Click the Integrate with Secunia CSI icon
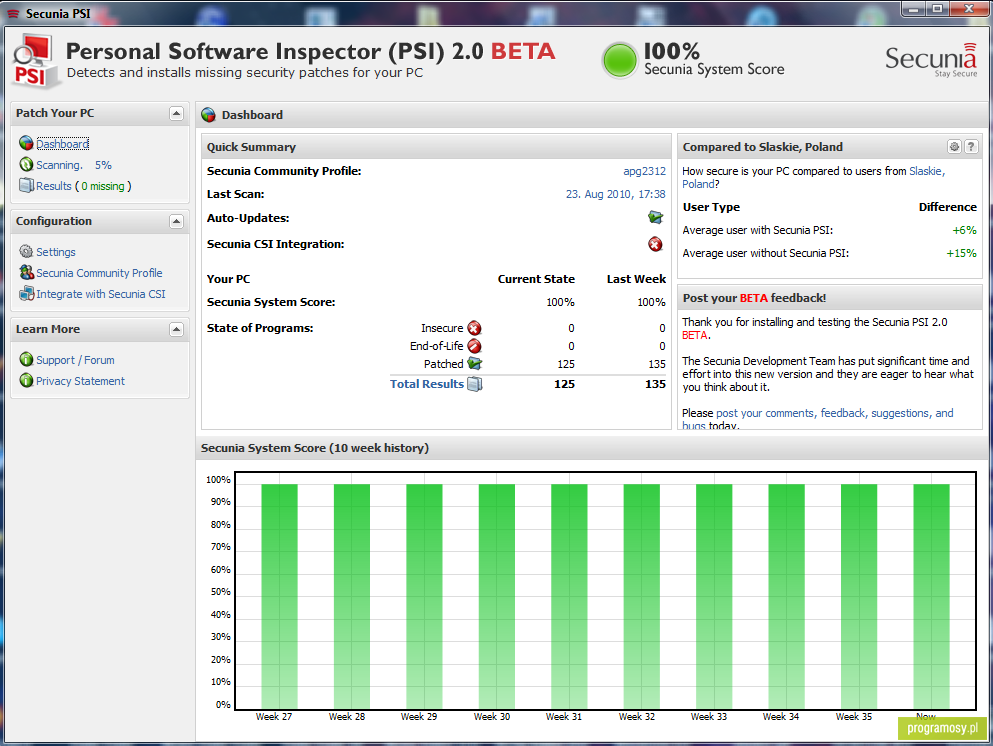This screenshot has width=993, height=746. tap(26, 294)
